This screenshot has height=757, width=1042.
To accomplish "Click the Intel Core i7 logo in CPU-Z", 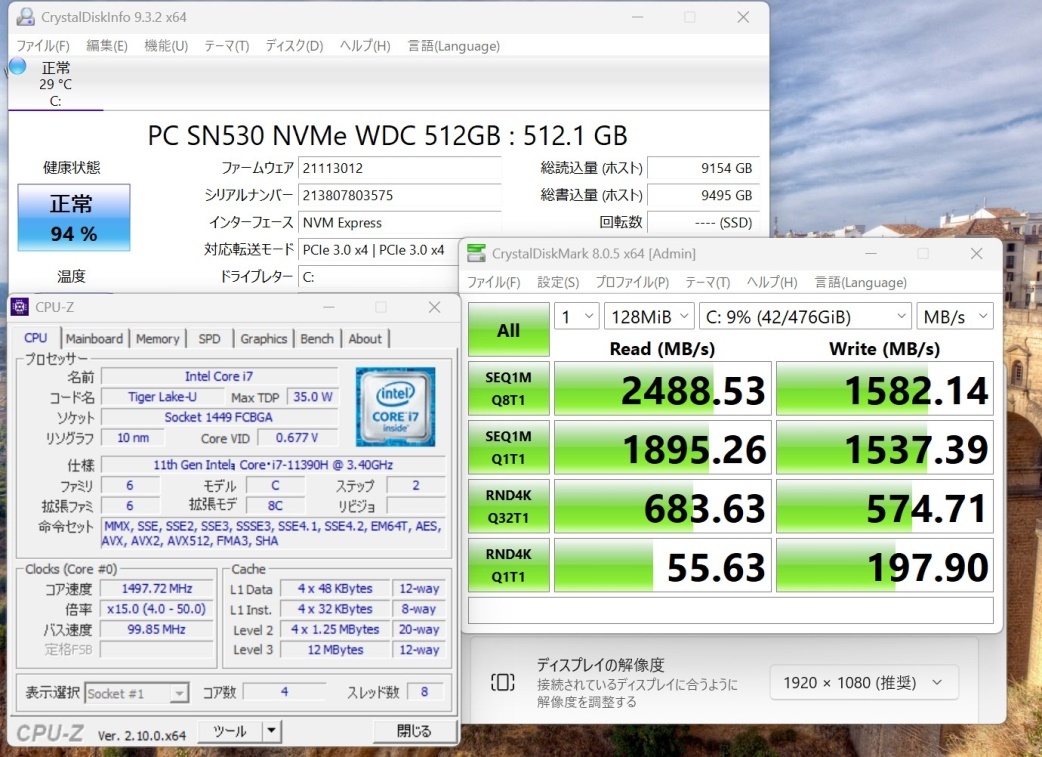I will pos(395,407).
